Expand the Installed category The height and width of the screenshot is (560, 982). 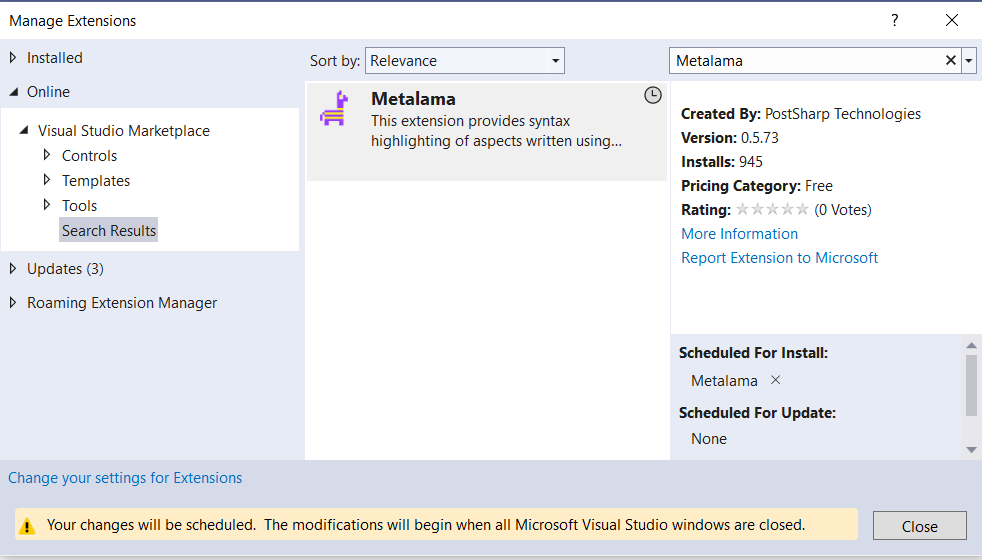pyautogui.click(x=14, y=58)
